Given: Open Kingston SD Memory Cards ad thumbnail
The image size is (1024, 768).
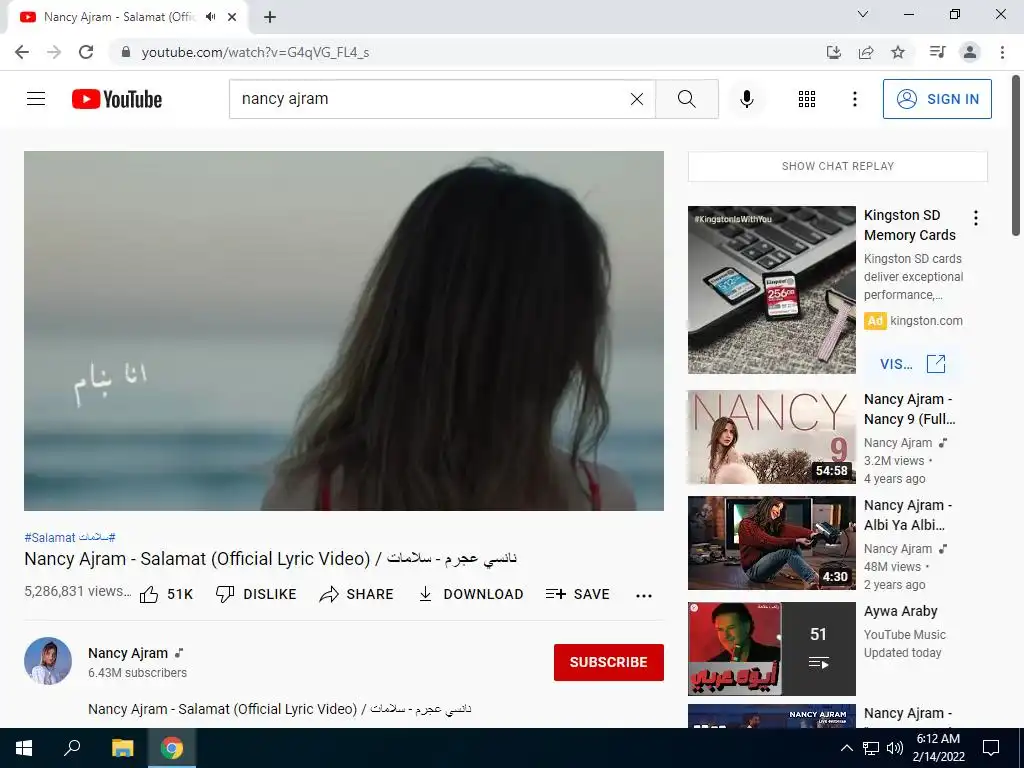Looking at the screenshot, I should click(x=771, y=290).
